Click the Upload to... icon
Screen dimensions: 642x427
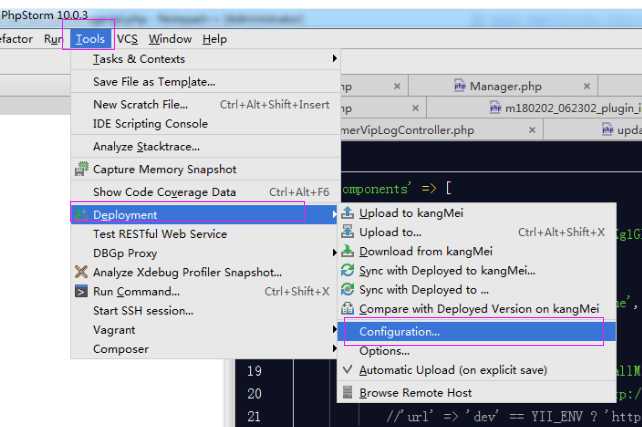pyautogui.click(x=348, y=232)
